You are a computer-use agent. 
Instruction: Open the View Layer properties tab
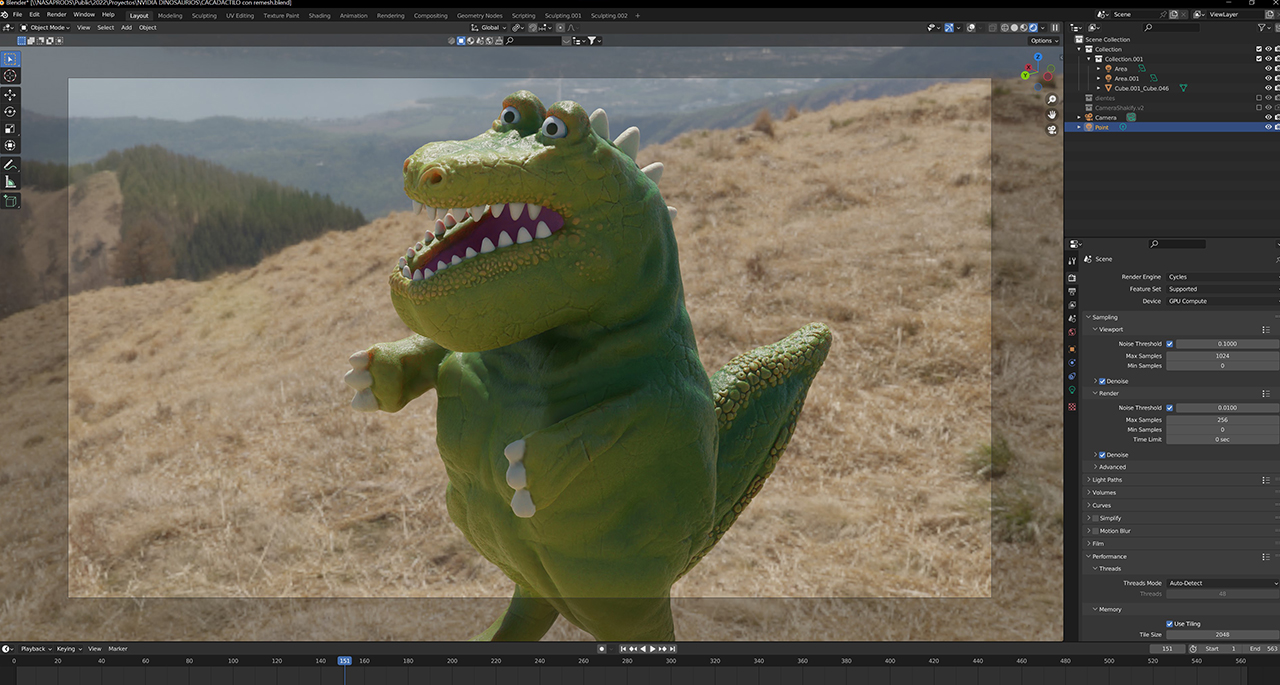pyautogui.click(x=1072, y=305)
